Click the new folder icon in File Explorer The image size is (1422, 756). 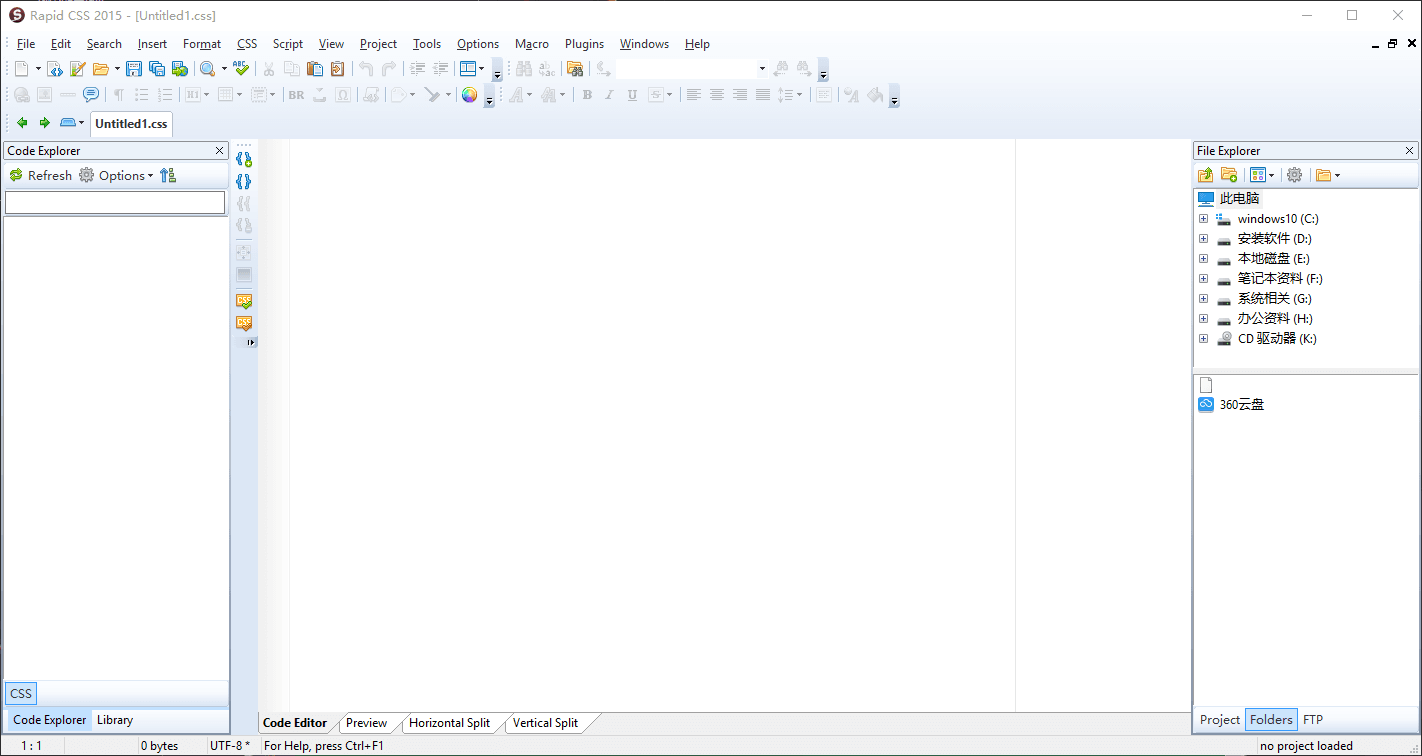pos(1229,175)
